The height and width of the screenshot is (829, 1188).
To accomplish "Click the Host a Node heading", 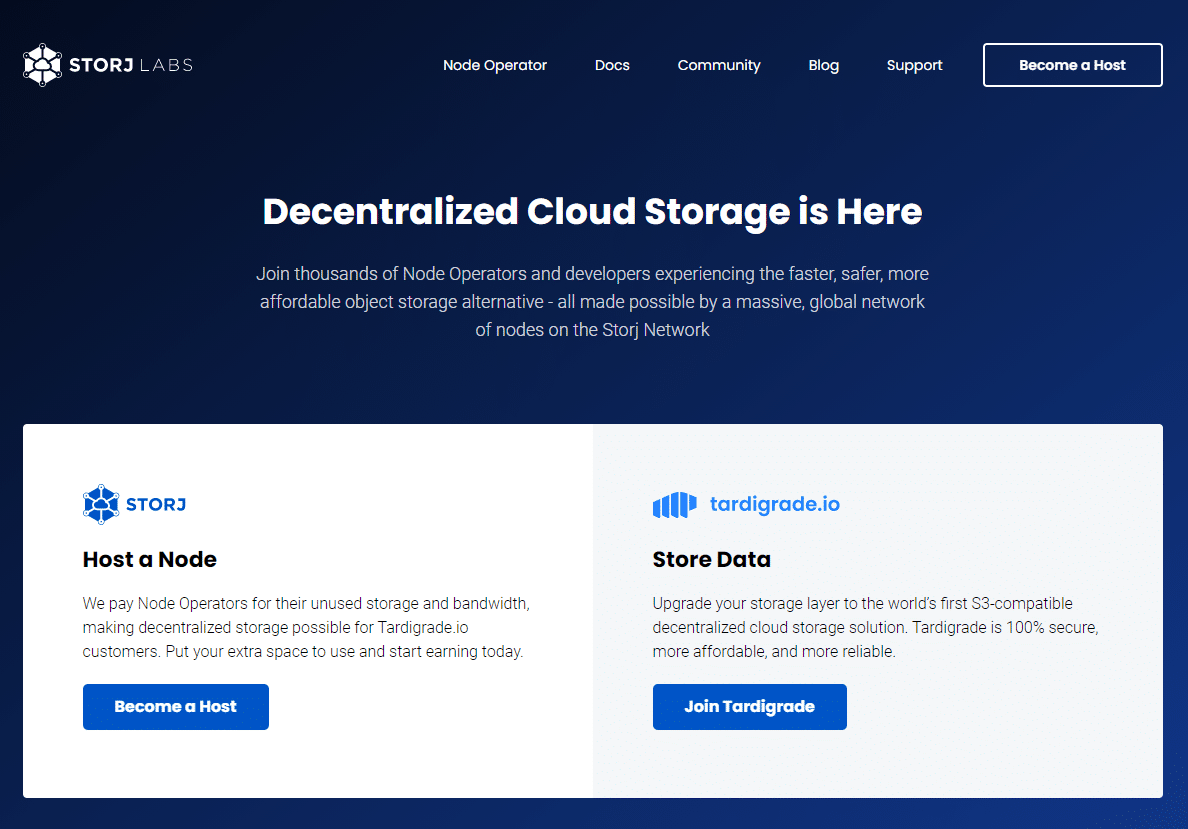I will point(150,559).
